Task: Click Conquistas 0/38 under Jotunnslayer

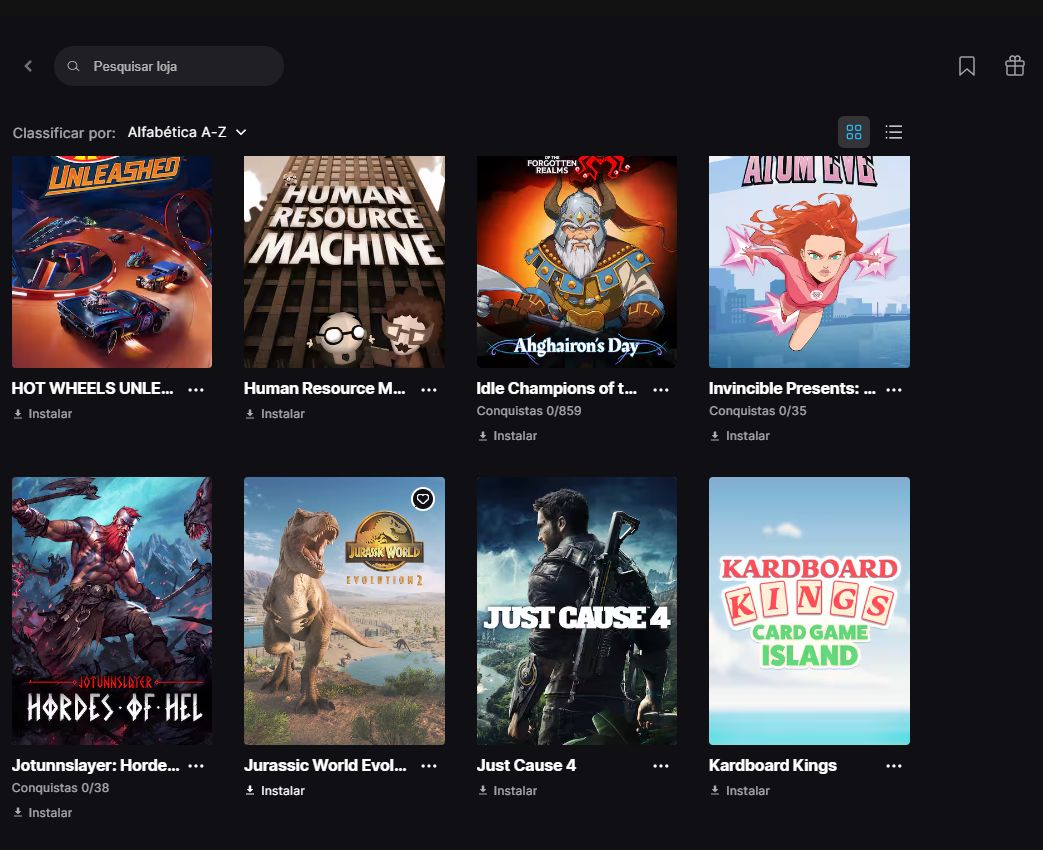Action: tap(61, 787)
